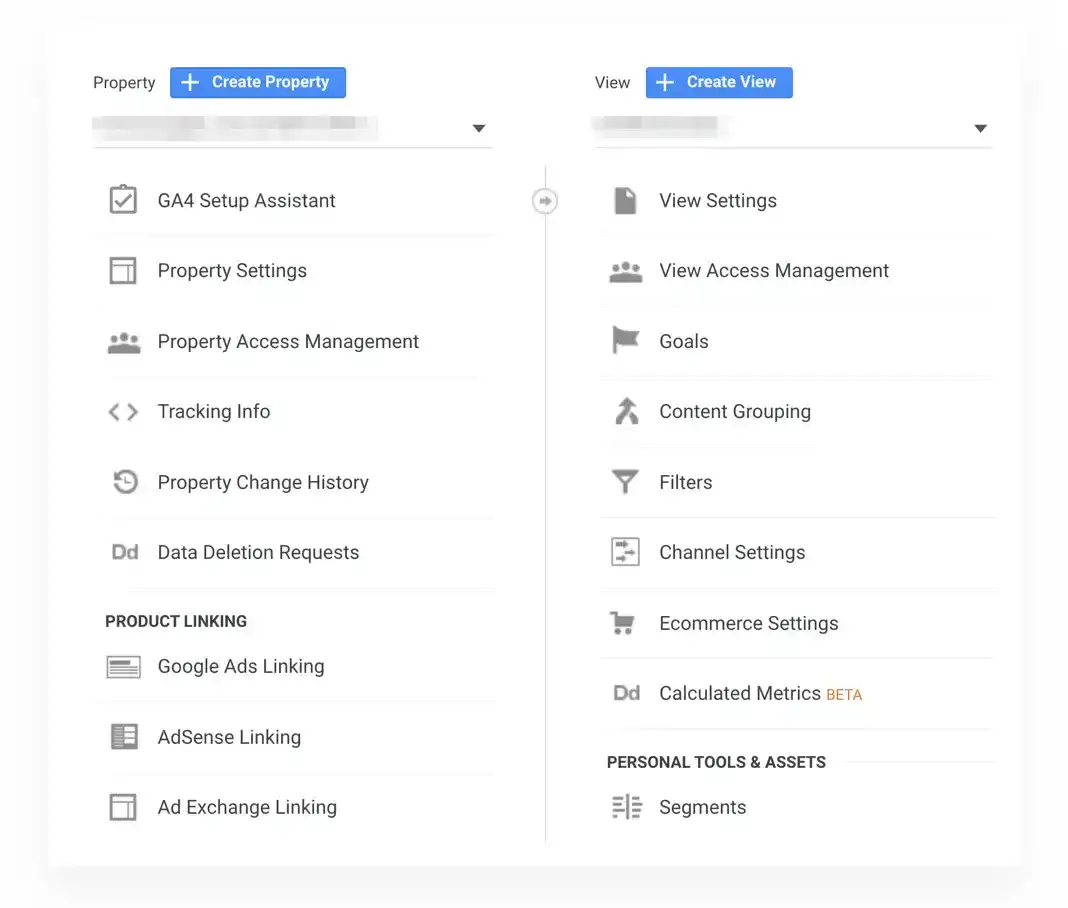Open the Property selector dropdown arrow
This screenshot has width=1068, height=908.
(479, 128)
